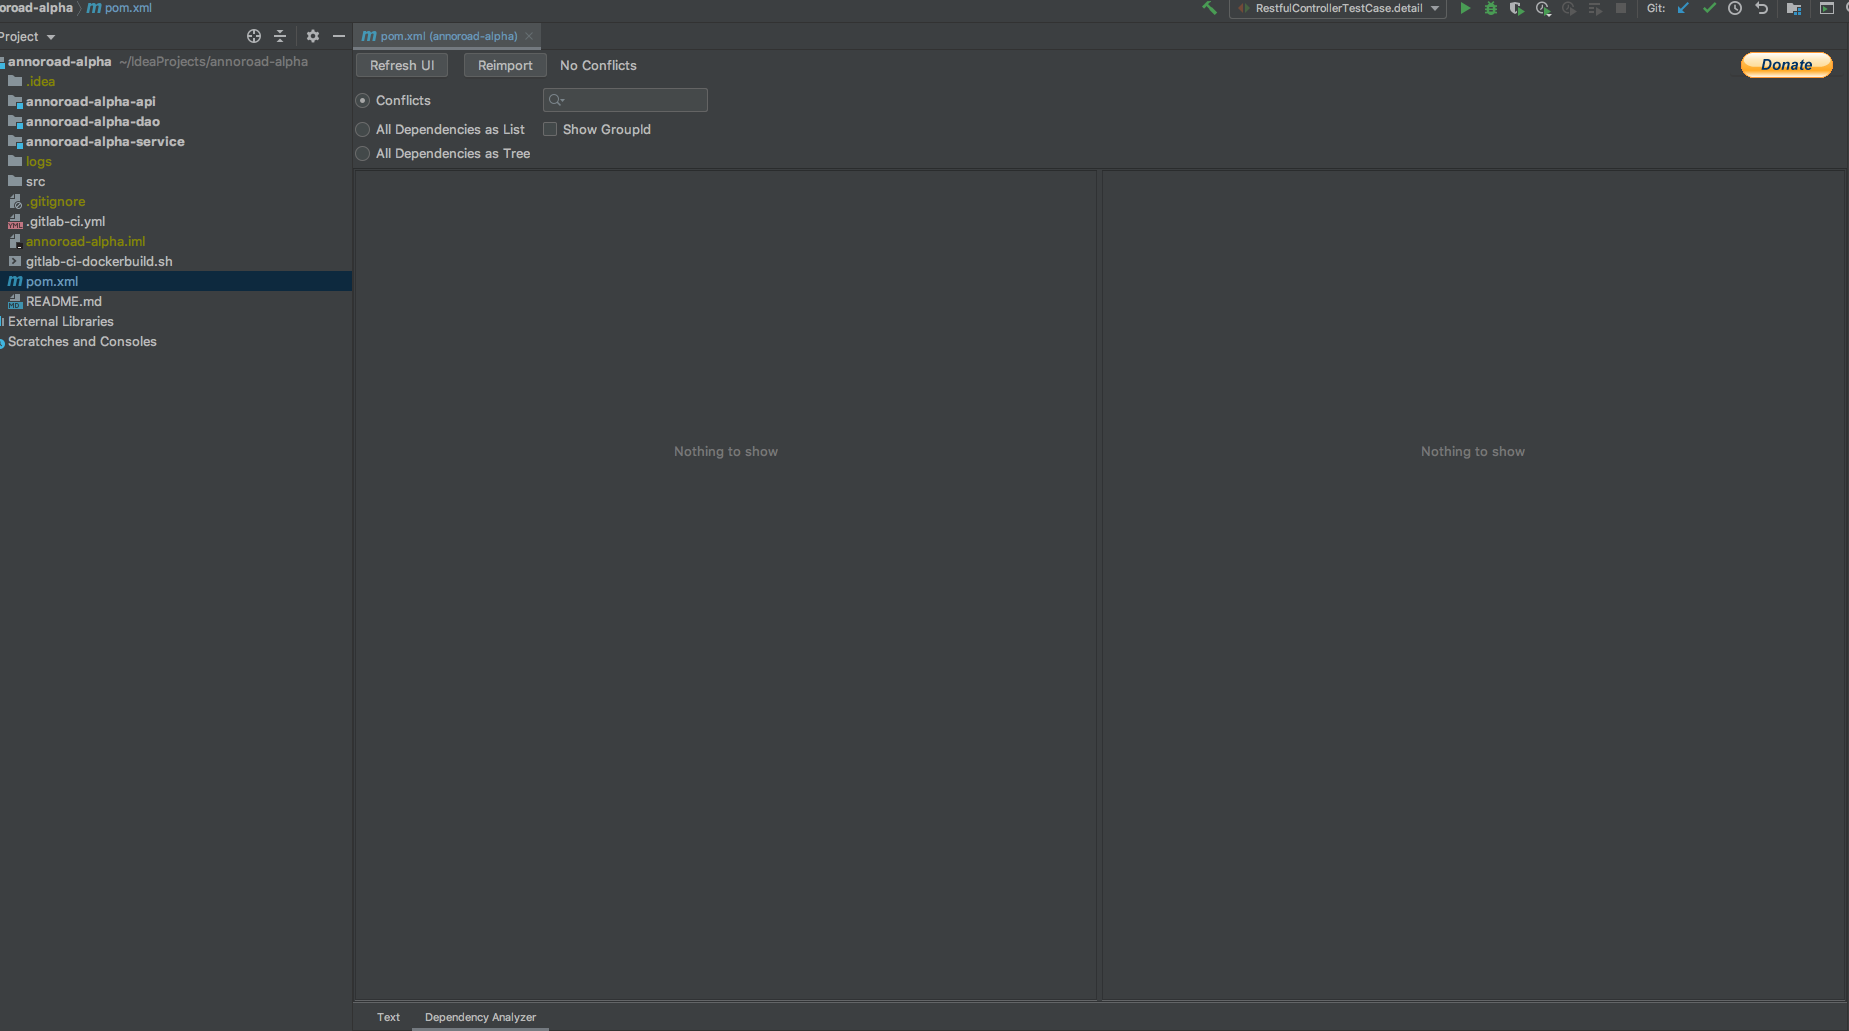Select the pom.xml (annoroad-alpha) editor tab

tap(448, 36)
